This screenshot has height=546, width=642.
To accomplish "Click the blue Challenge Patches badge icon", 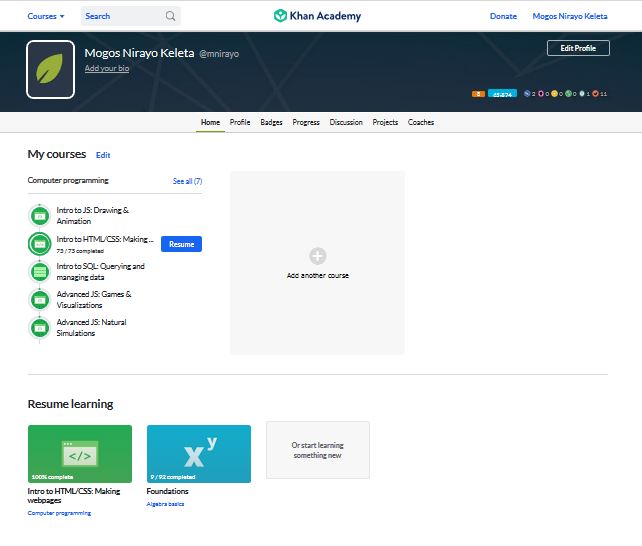I will 527,94.
